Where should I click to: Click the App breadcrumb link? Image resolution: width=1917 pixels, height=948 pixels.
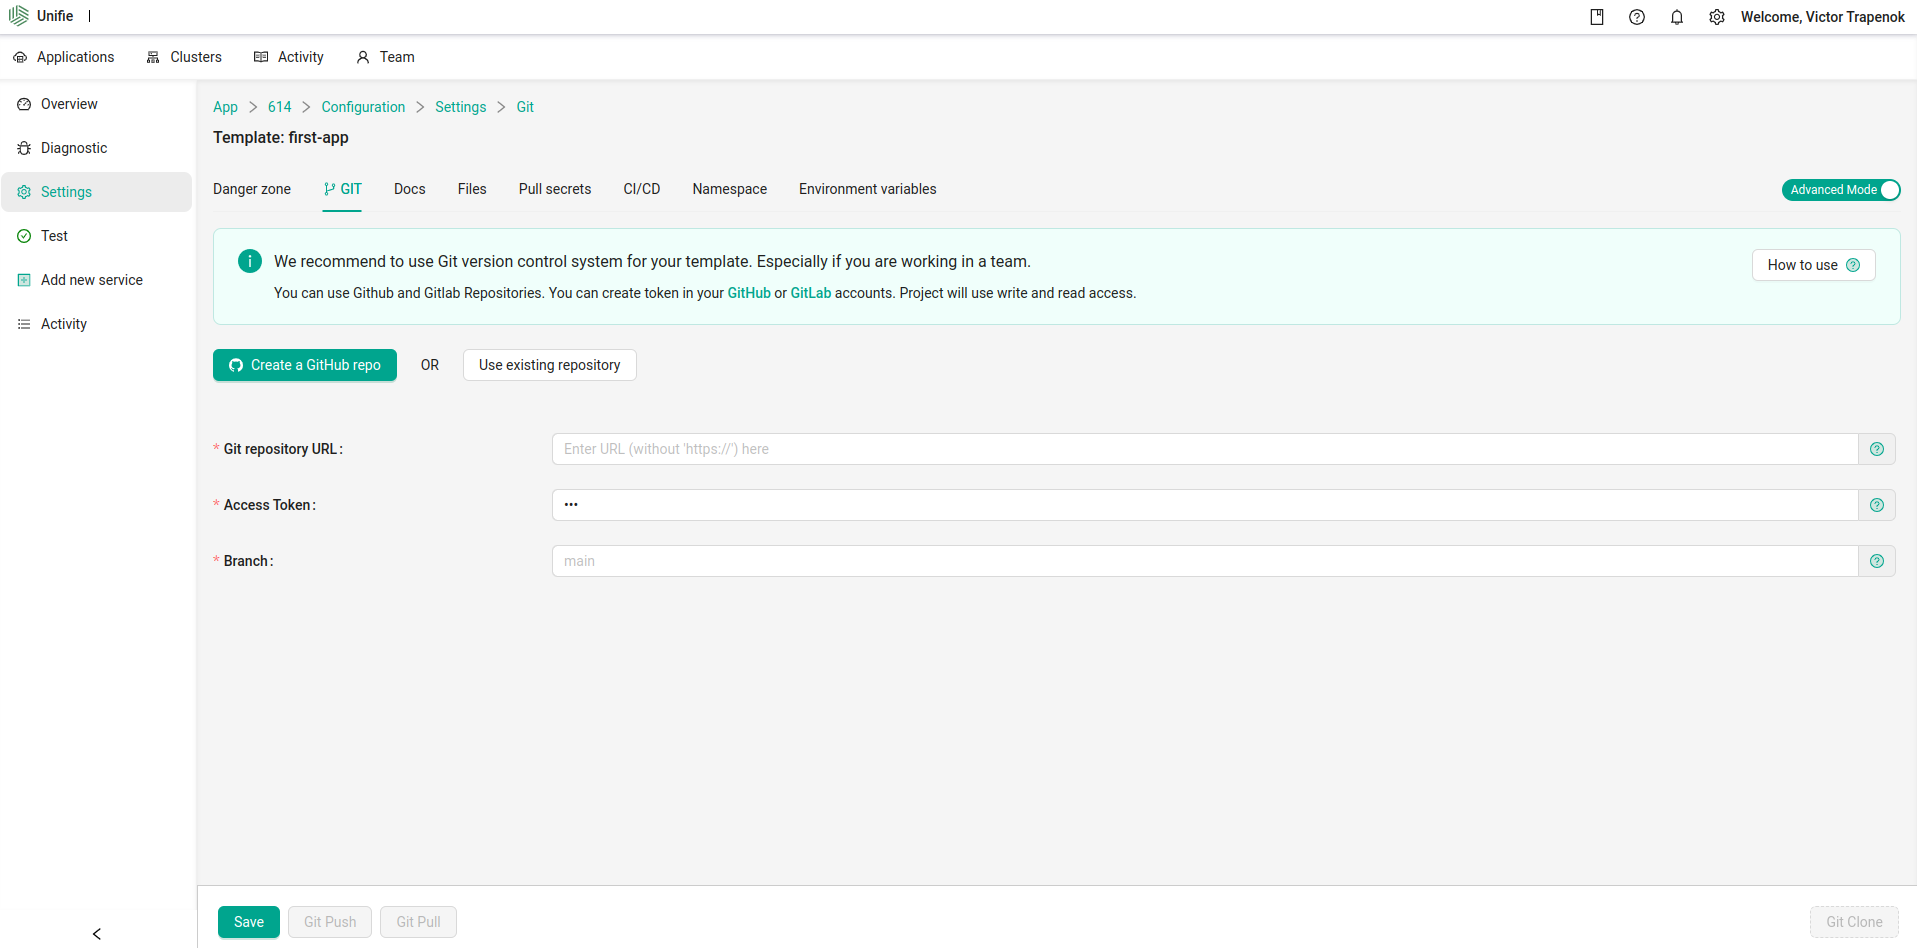pyautogui.click(x=225, y=107)
